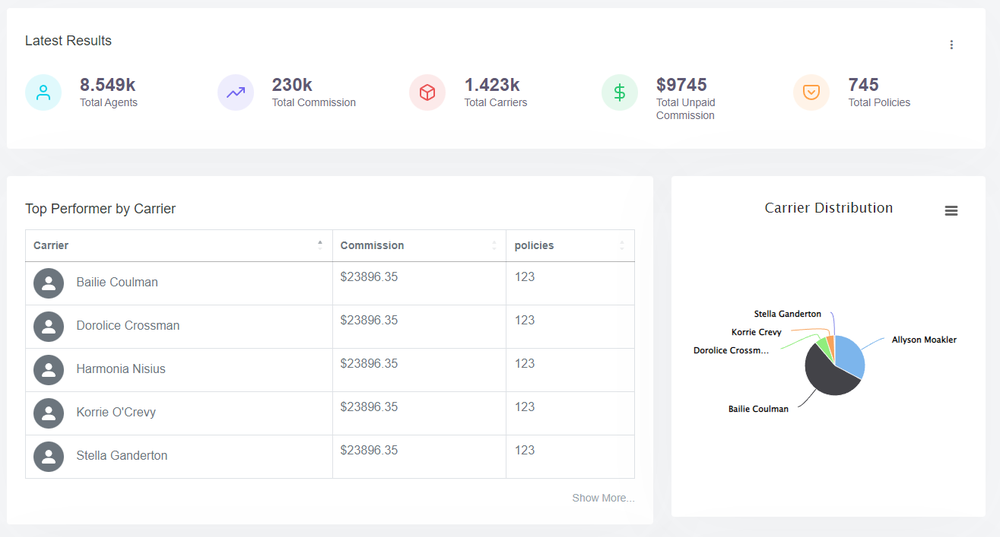Click the Korrie Crevy chart label
The width and height of the screenshot is (1000, 537).
756,332
